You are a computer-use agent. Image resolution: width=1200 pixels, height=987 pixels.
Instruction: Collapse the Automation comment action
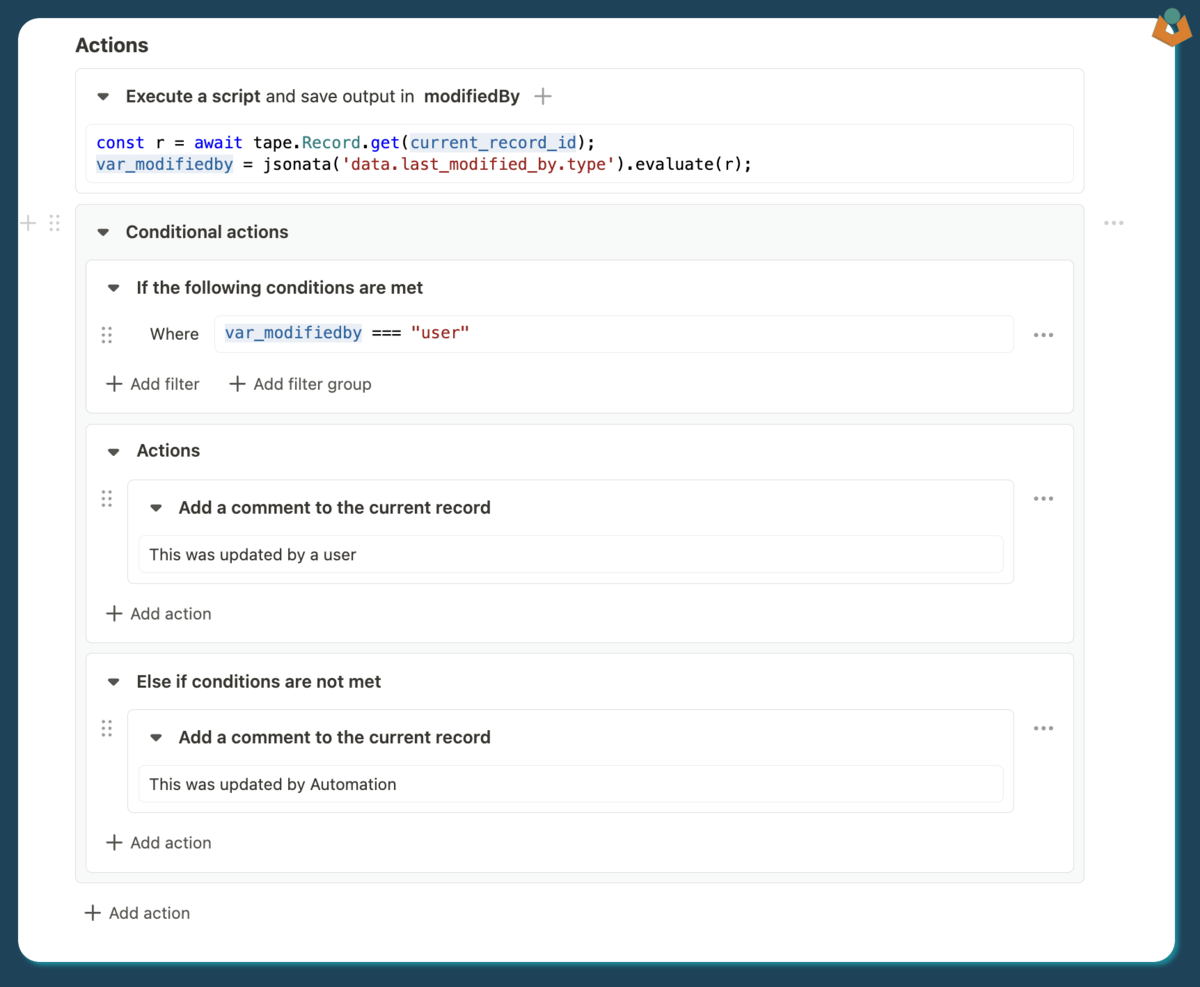[x=156, y=738]
